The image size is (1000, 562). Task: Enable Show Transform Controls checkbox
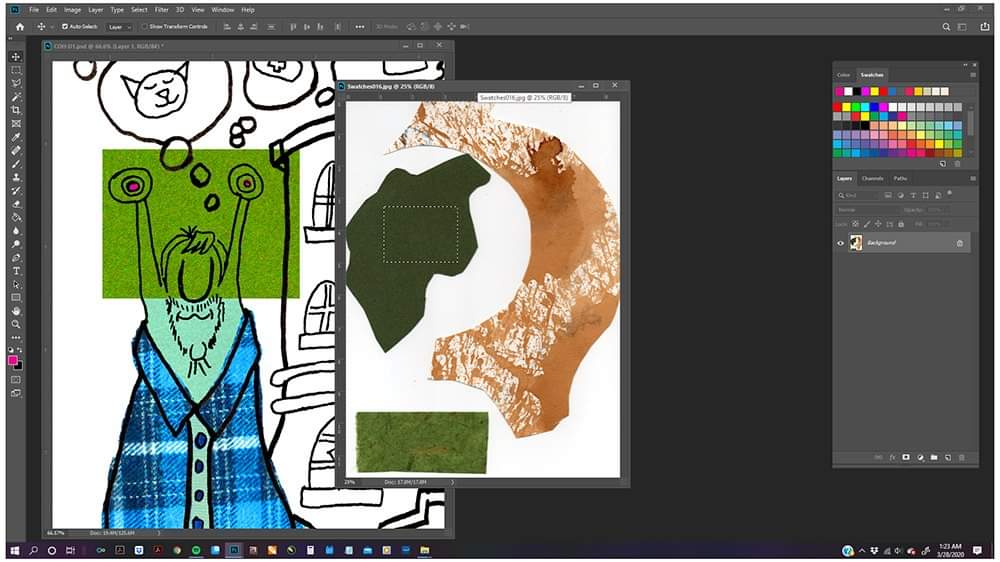(144, 27)
